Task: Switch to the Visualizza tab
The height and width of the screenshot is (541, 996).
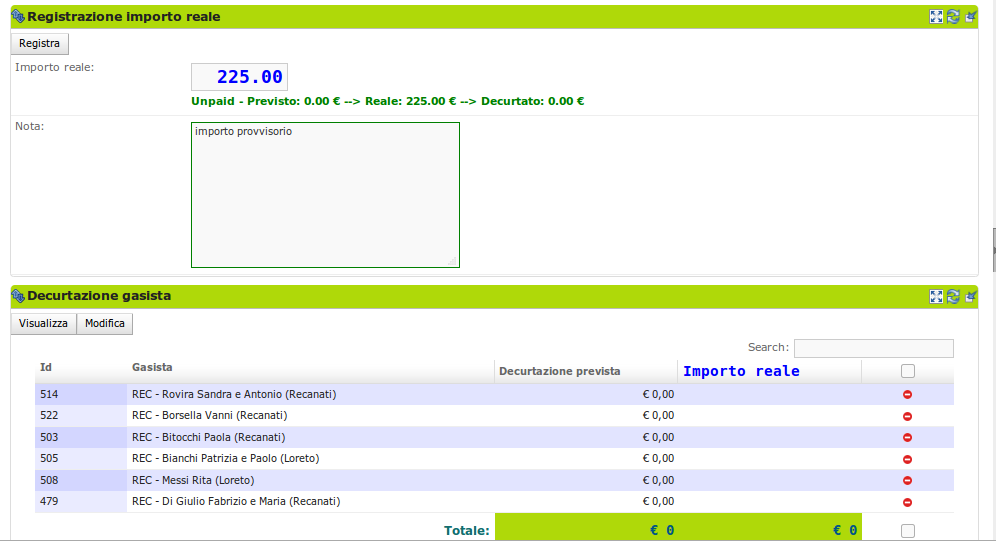Action: coord(43,324)
